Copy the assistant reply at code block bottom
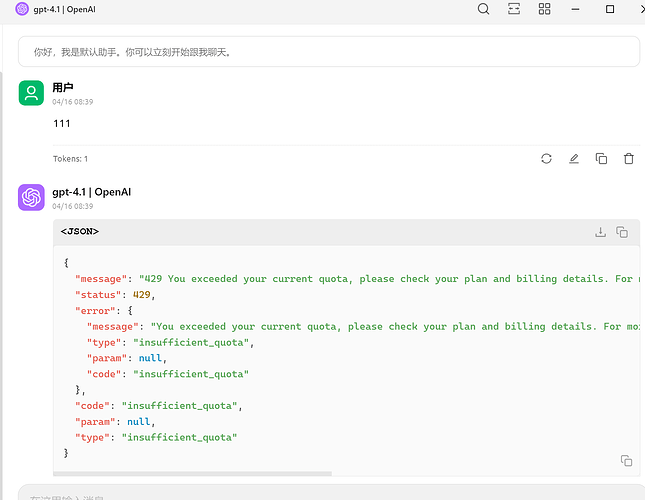Image resolution: width=645 pixels, height=500 pixels. tap(626, 461)
